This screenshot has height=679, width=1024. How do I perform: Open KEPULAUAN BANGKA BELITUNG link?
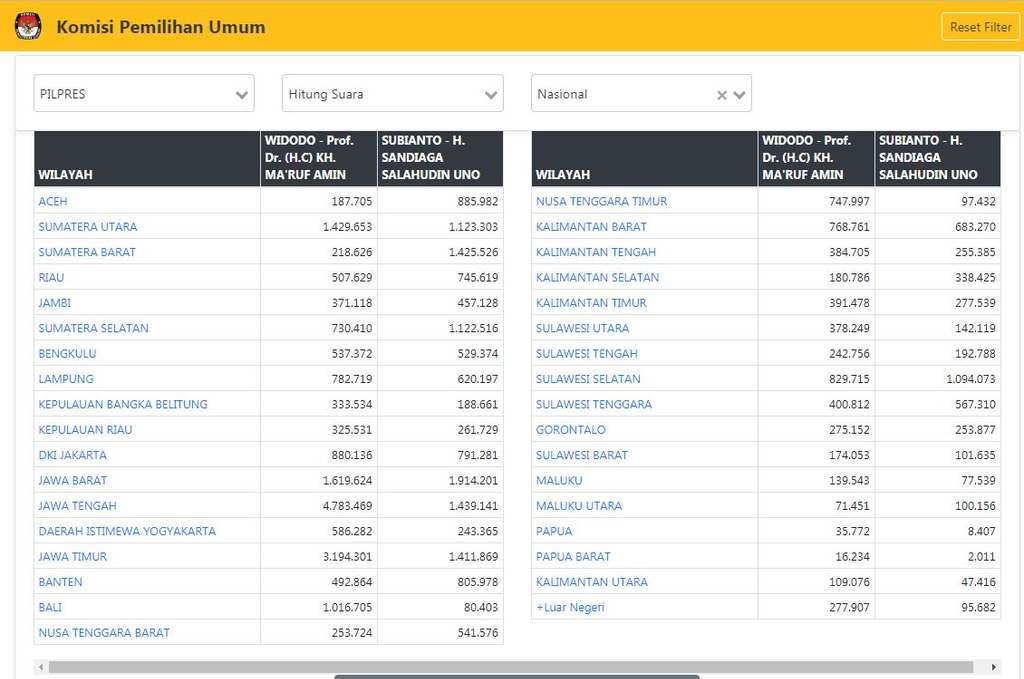(x=123, y=404)
